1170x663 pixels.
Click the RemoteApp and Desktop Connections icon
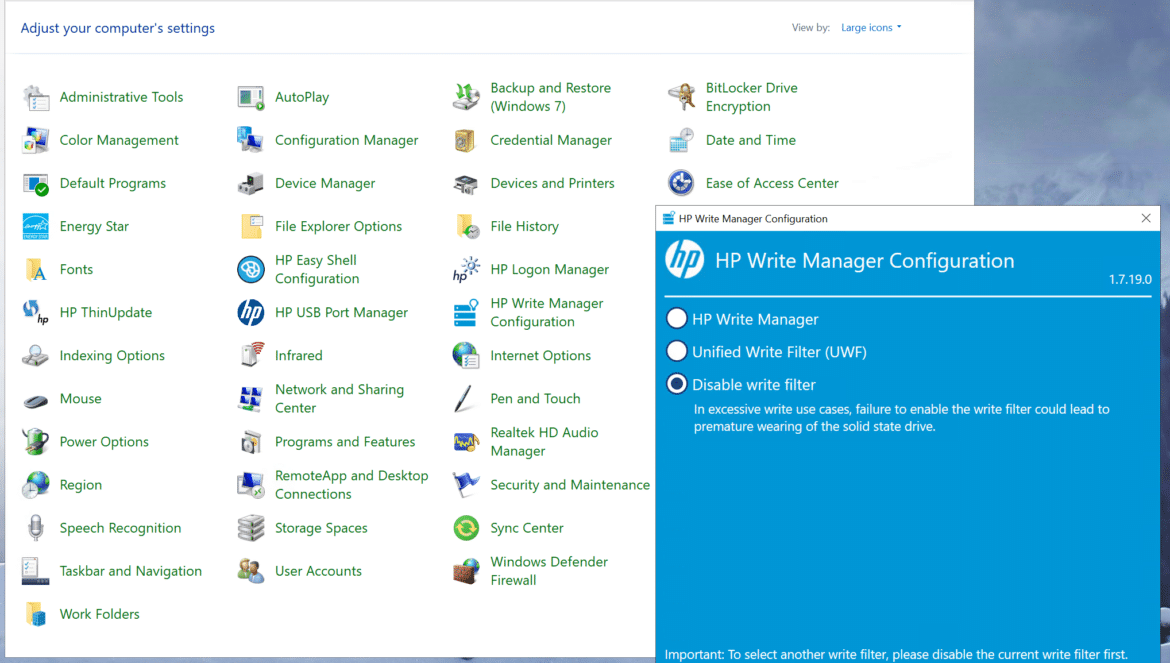click(251, 485)
